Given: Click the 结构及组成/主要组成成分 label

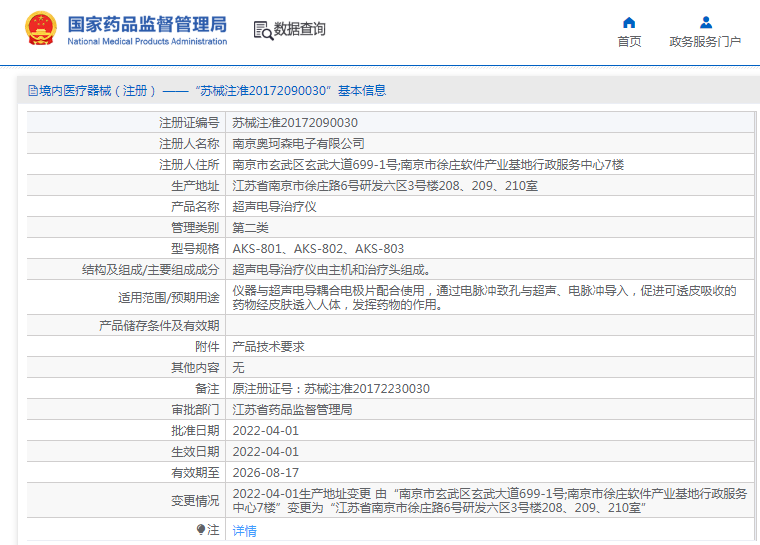Looking at the screenshot, I should click(151, 270).
